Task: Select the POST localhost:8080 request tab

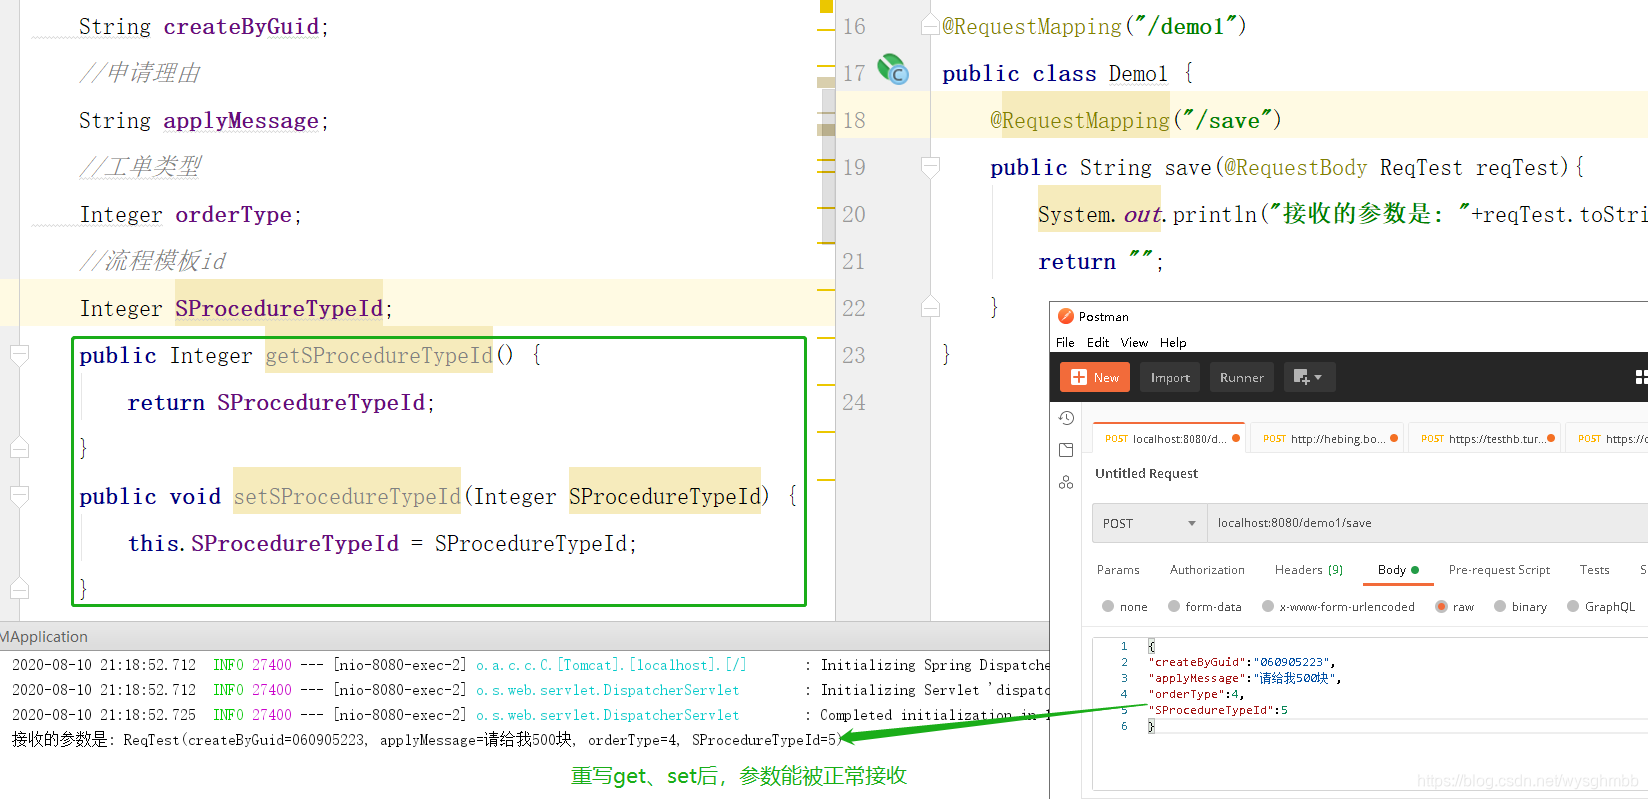Action: (1170, 438)
